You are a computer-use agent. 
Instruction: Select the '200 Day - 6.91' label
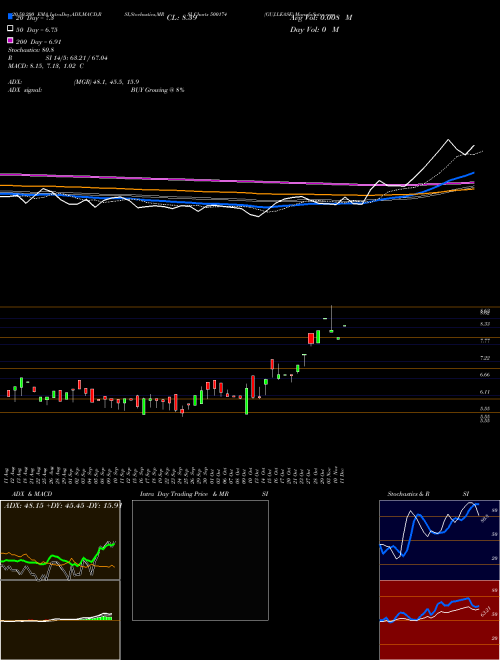38,42
